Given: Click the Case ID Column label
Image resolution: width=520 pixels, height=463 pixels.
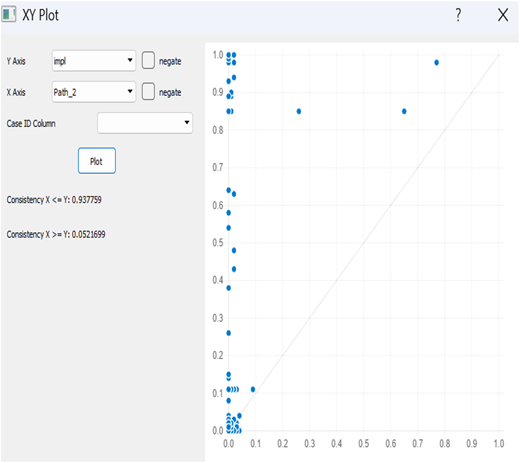Looking at the screenshot, I should (31, 124).
